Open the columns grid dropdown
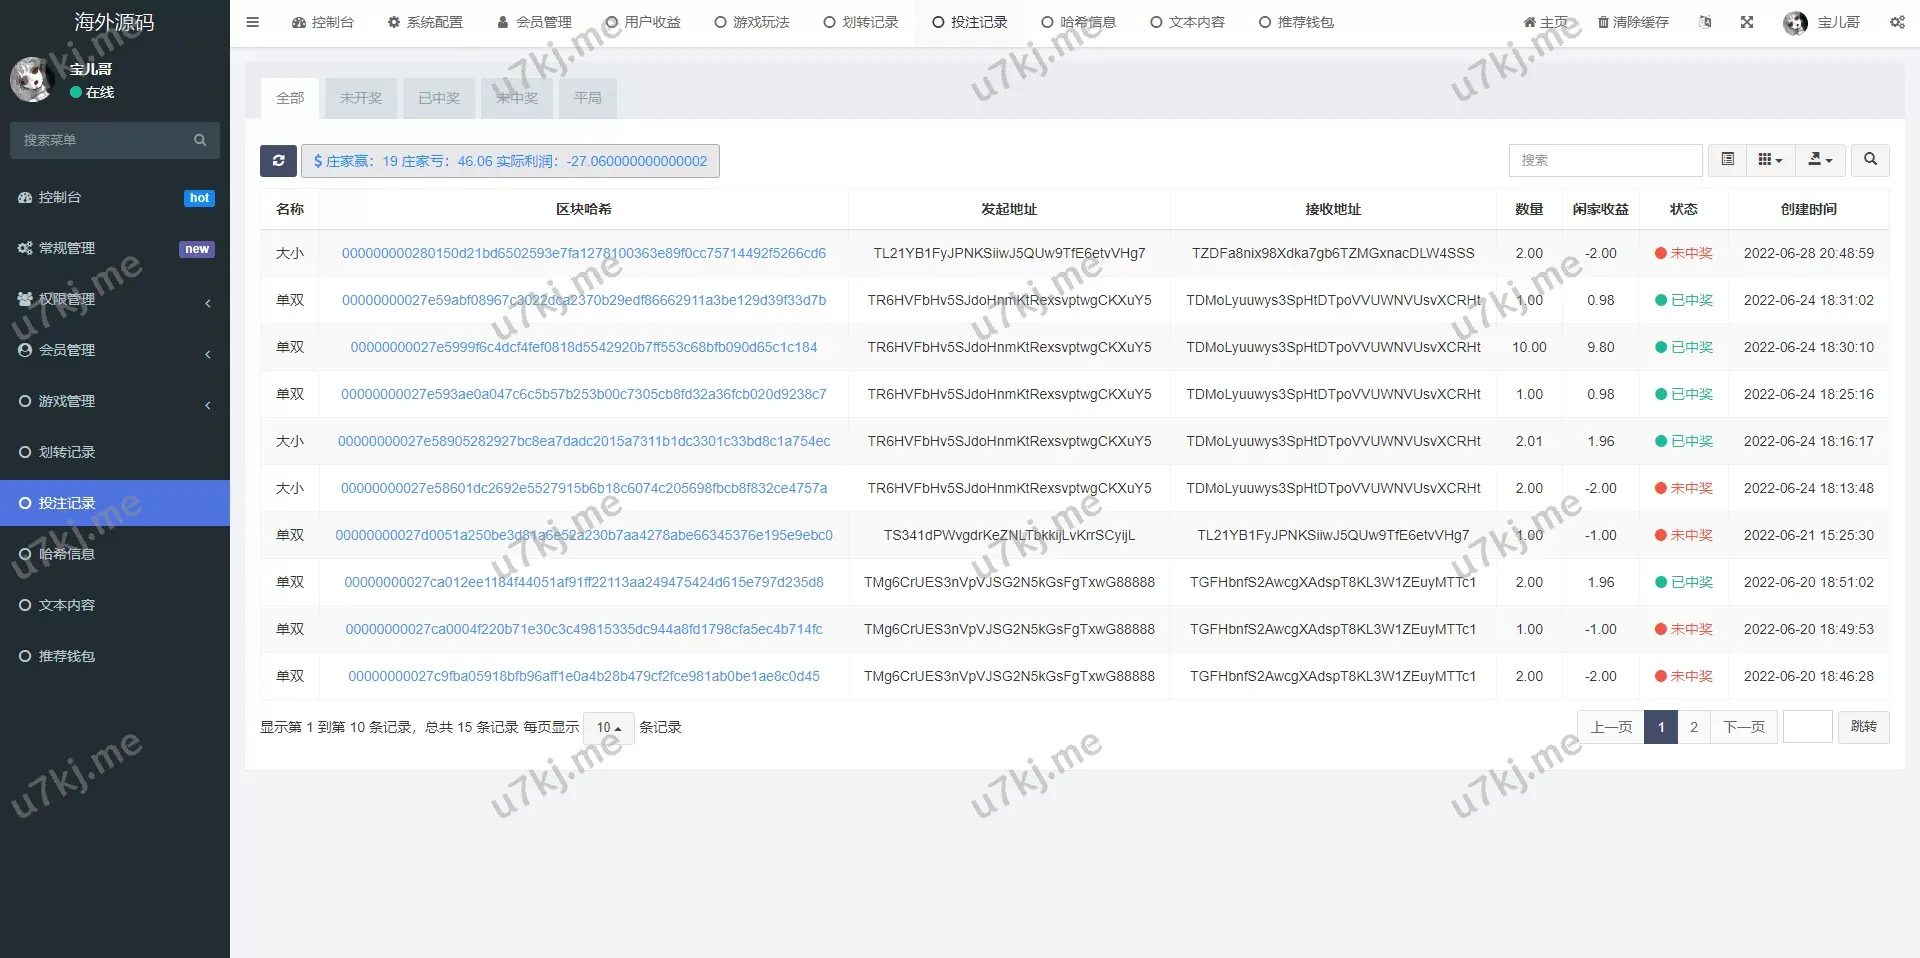Viewport: 1920px width, 958px height. click(x=1770, y=160)
